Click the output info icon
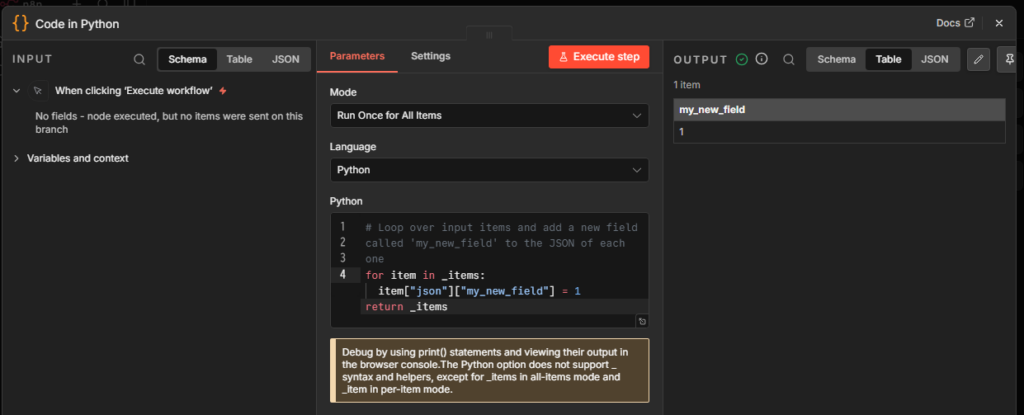The image size is (1024, 415). pyautogui.click(x=761, y=59)
